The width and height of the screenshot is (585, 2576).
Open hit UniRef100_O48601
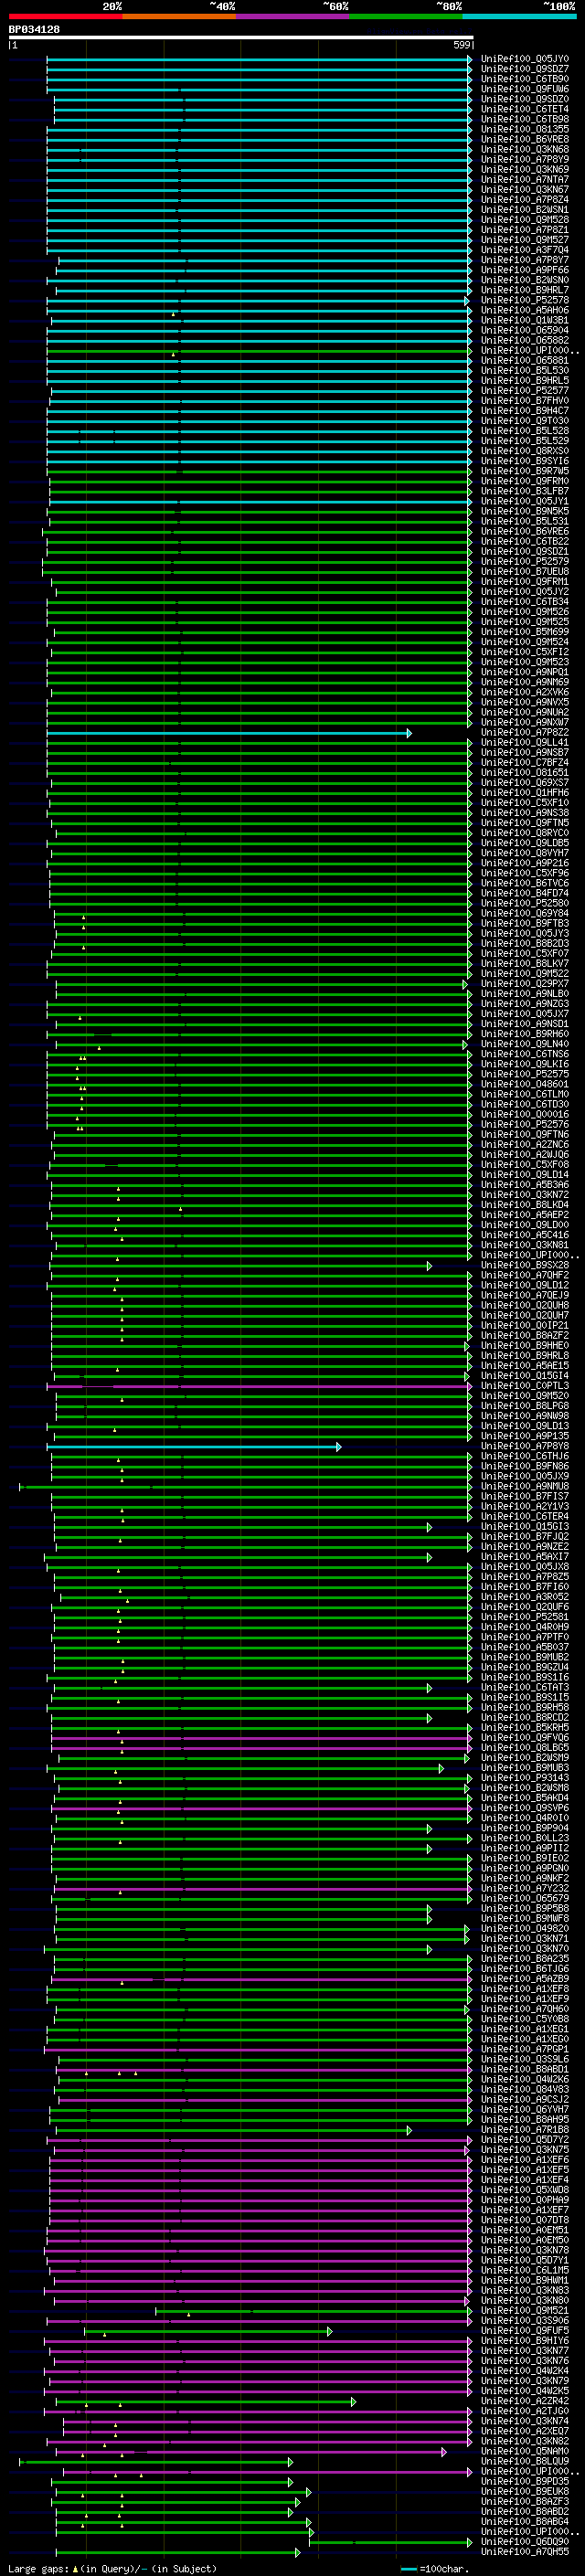coord(524,1084)
